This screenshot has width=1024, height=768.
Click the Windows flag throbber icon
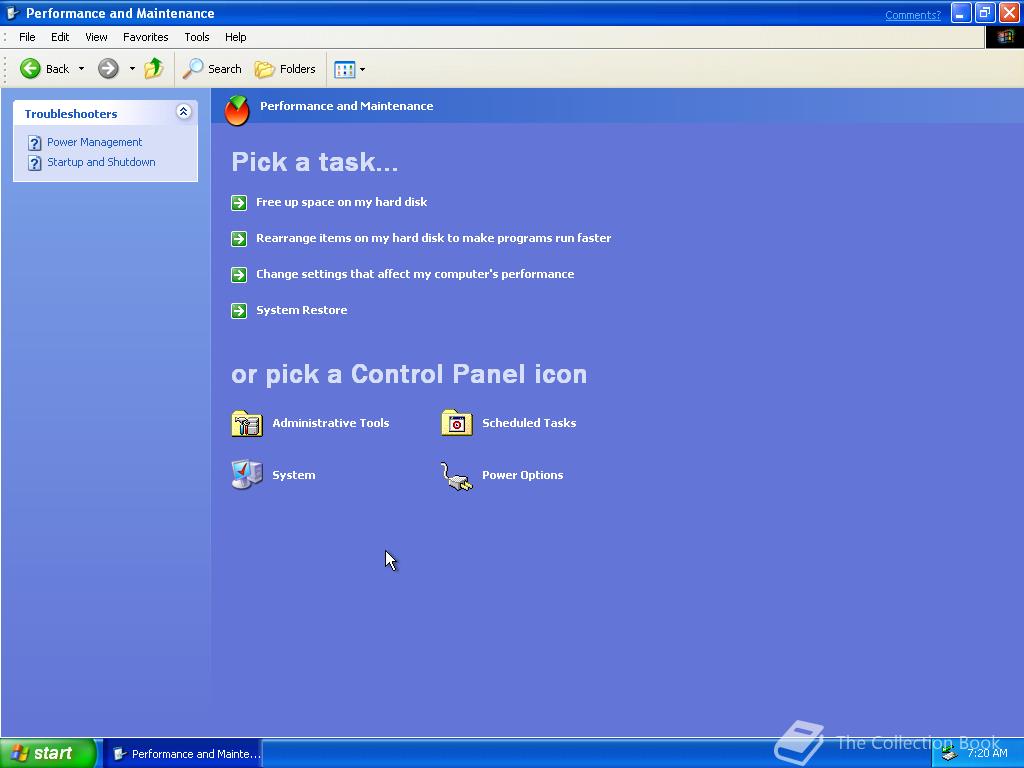[1004, 37]
